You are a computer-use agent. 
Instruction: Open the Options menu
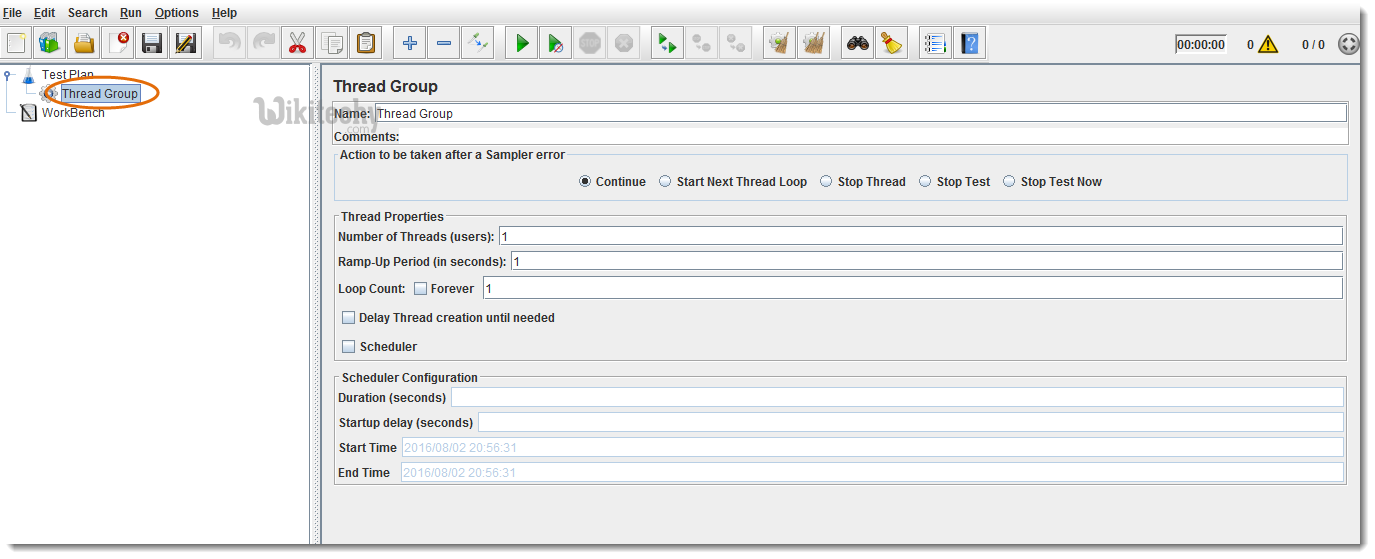(x=176, y=13)
